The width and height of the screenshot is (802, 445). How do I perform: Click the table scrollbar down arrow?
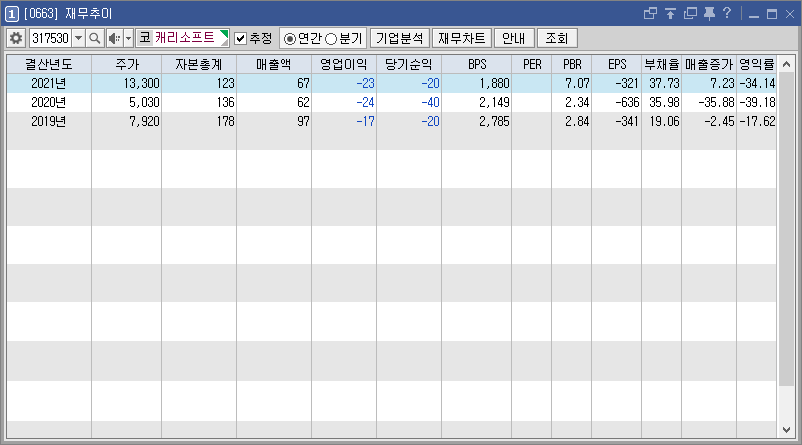point(787,430)
